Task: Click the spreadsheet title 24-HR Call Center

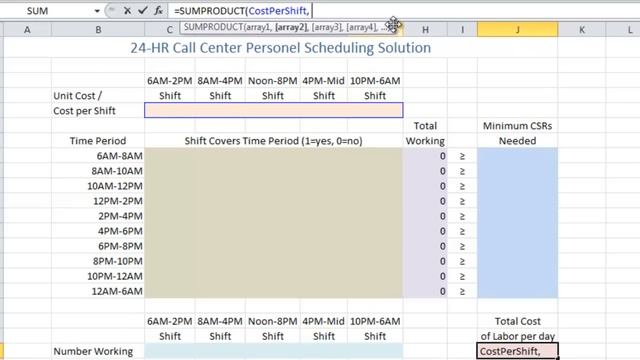Action: pos(280,48)
